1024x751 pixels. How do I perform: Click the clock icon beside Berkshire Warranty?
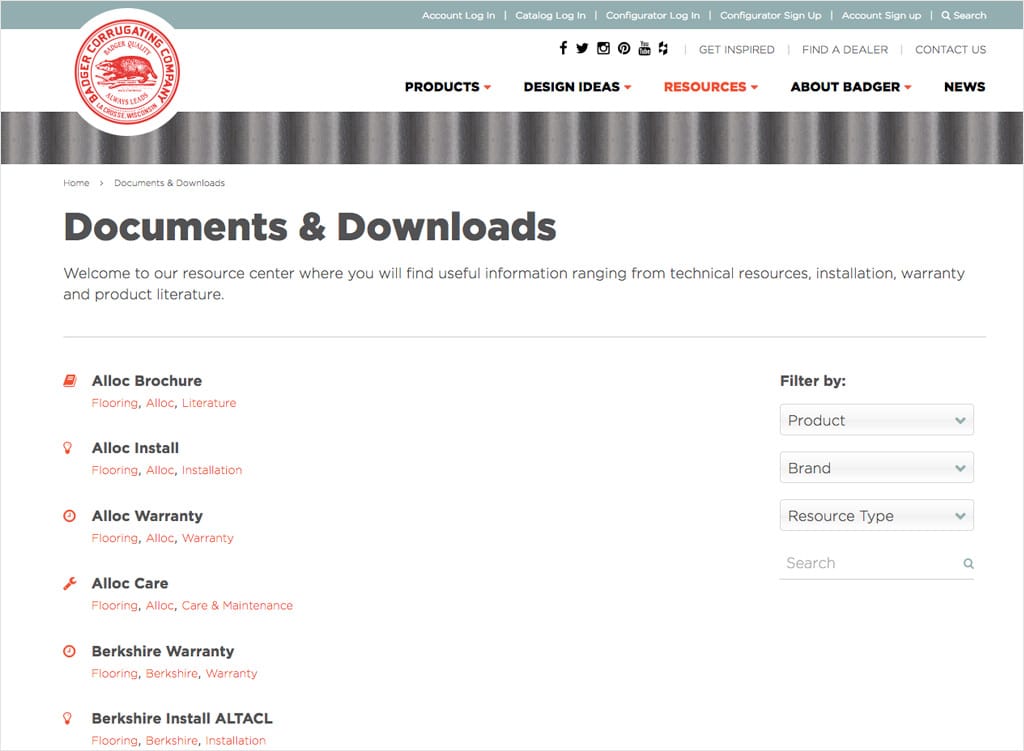[x=69, y=651]
